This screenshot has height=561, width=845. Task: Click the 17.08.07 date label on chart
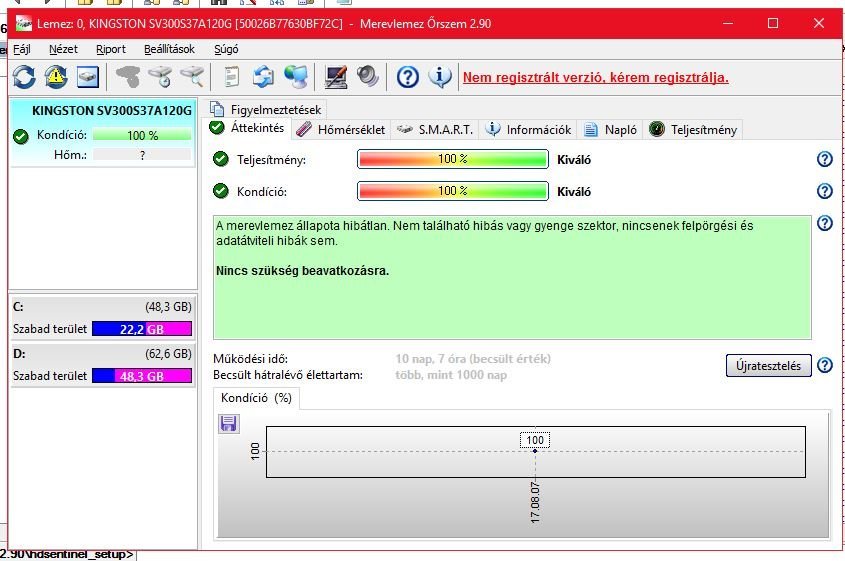(x=535, y=502)
